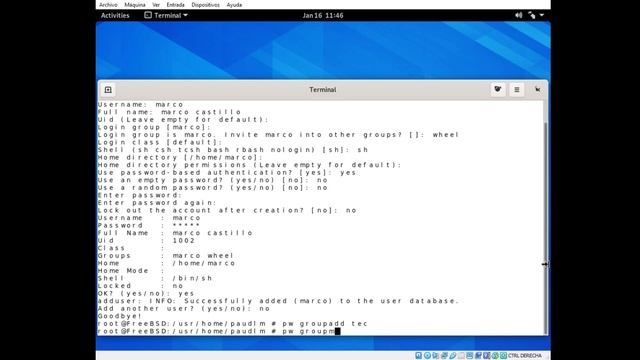Click the current 'pw groupm' prompt line
This screenshot has width=640, height=360.
tap(219, 331)
